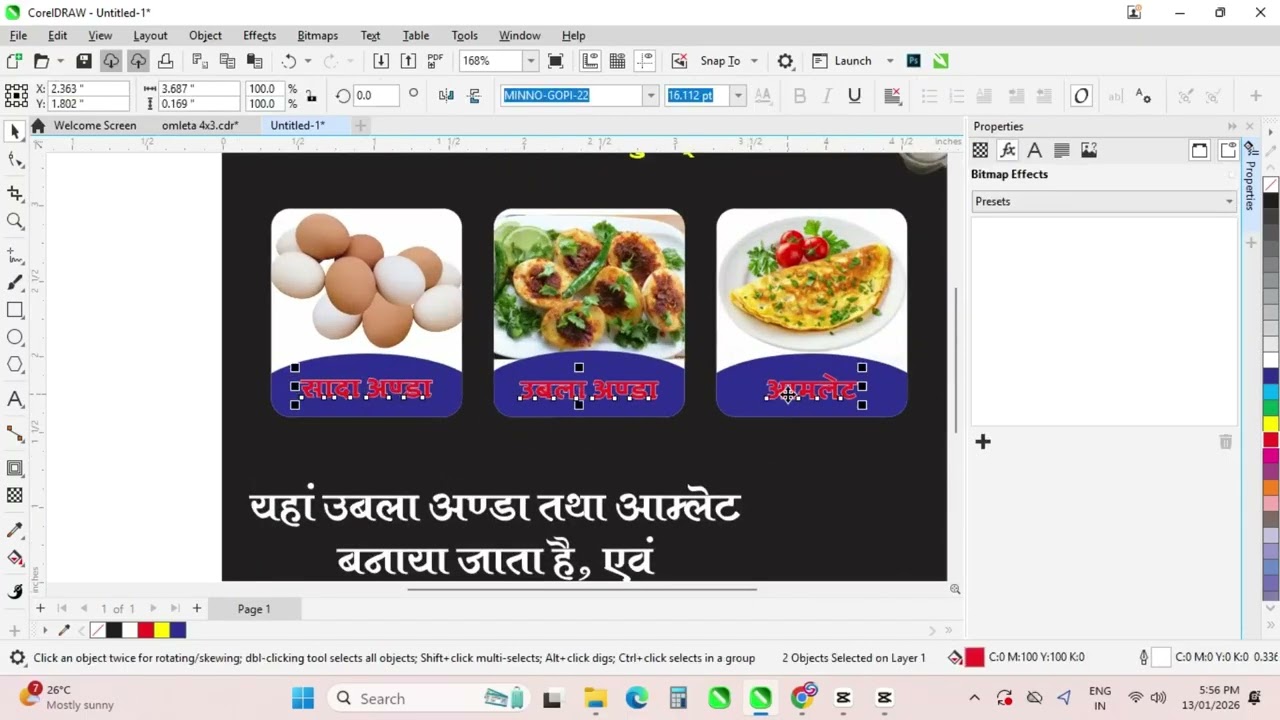This screenshot has height=720, width=1280.
Task: Toggle Properties scroll/tab mode button
Action: 1199,150
